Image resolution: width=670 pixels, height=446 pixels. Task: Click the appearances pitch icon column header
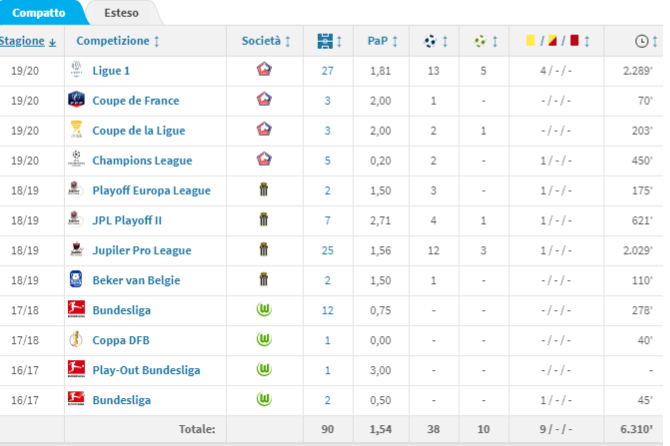[325, 41]
